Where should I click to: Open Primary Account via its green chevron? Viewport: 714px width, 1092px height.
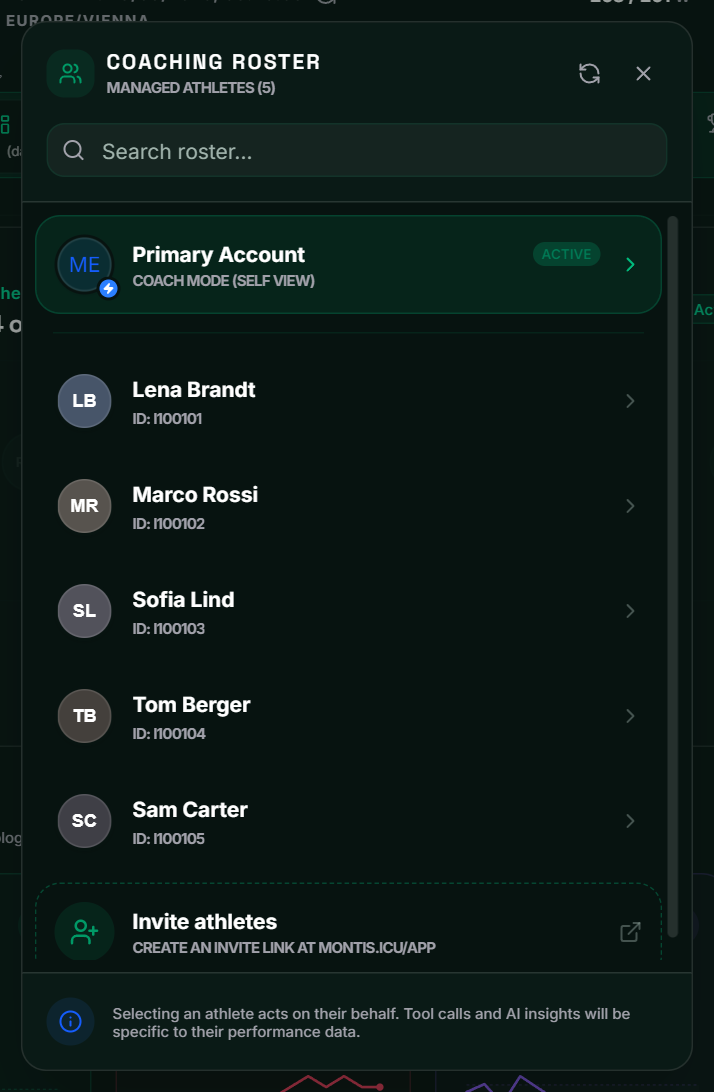630,265
